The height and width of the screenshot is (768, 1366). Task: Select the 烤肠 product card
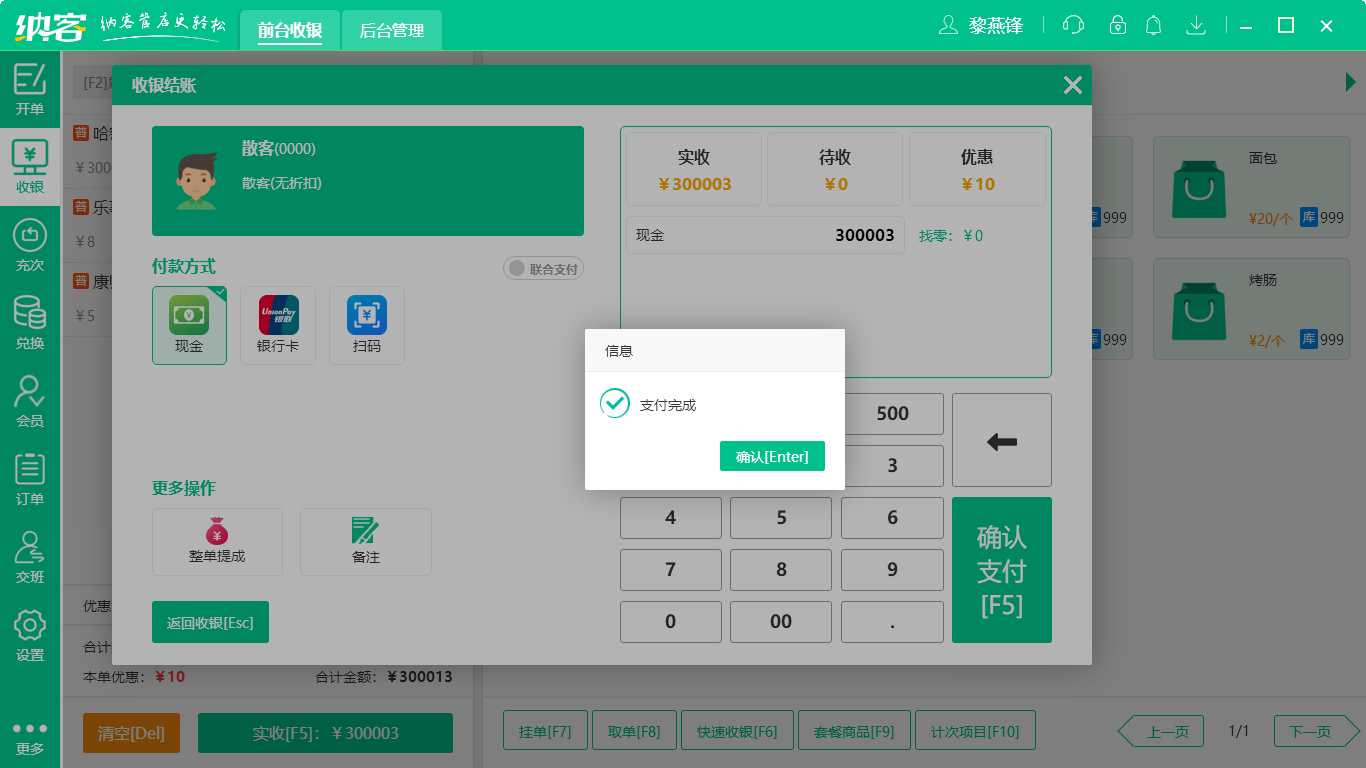pyautogui.click(x=1250, y=309)
